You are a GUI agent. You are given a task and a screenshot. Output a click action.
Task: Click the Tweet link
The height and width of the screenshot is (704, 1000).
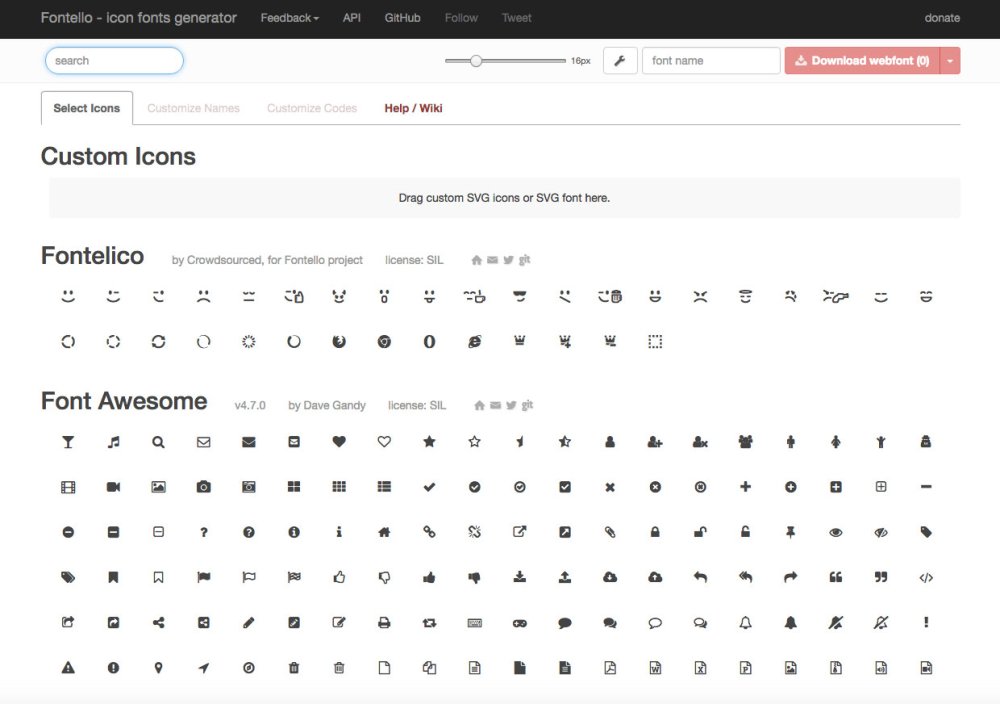point(517,18)
